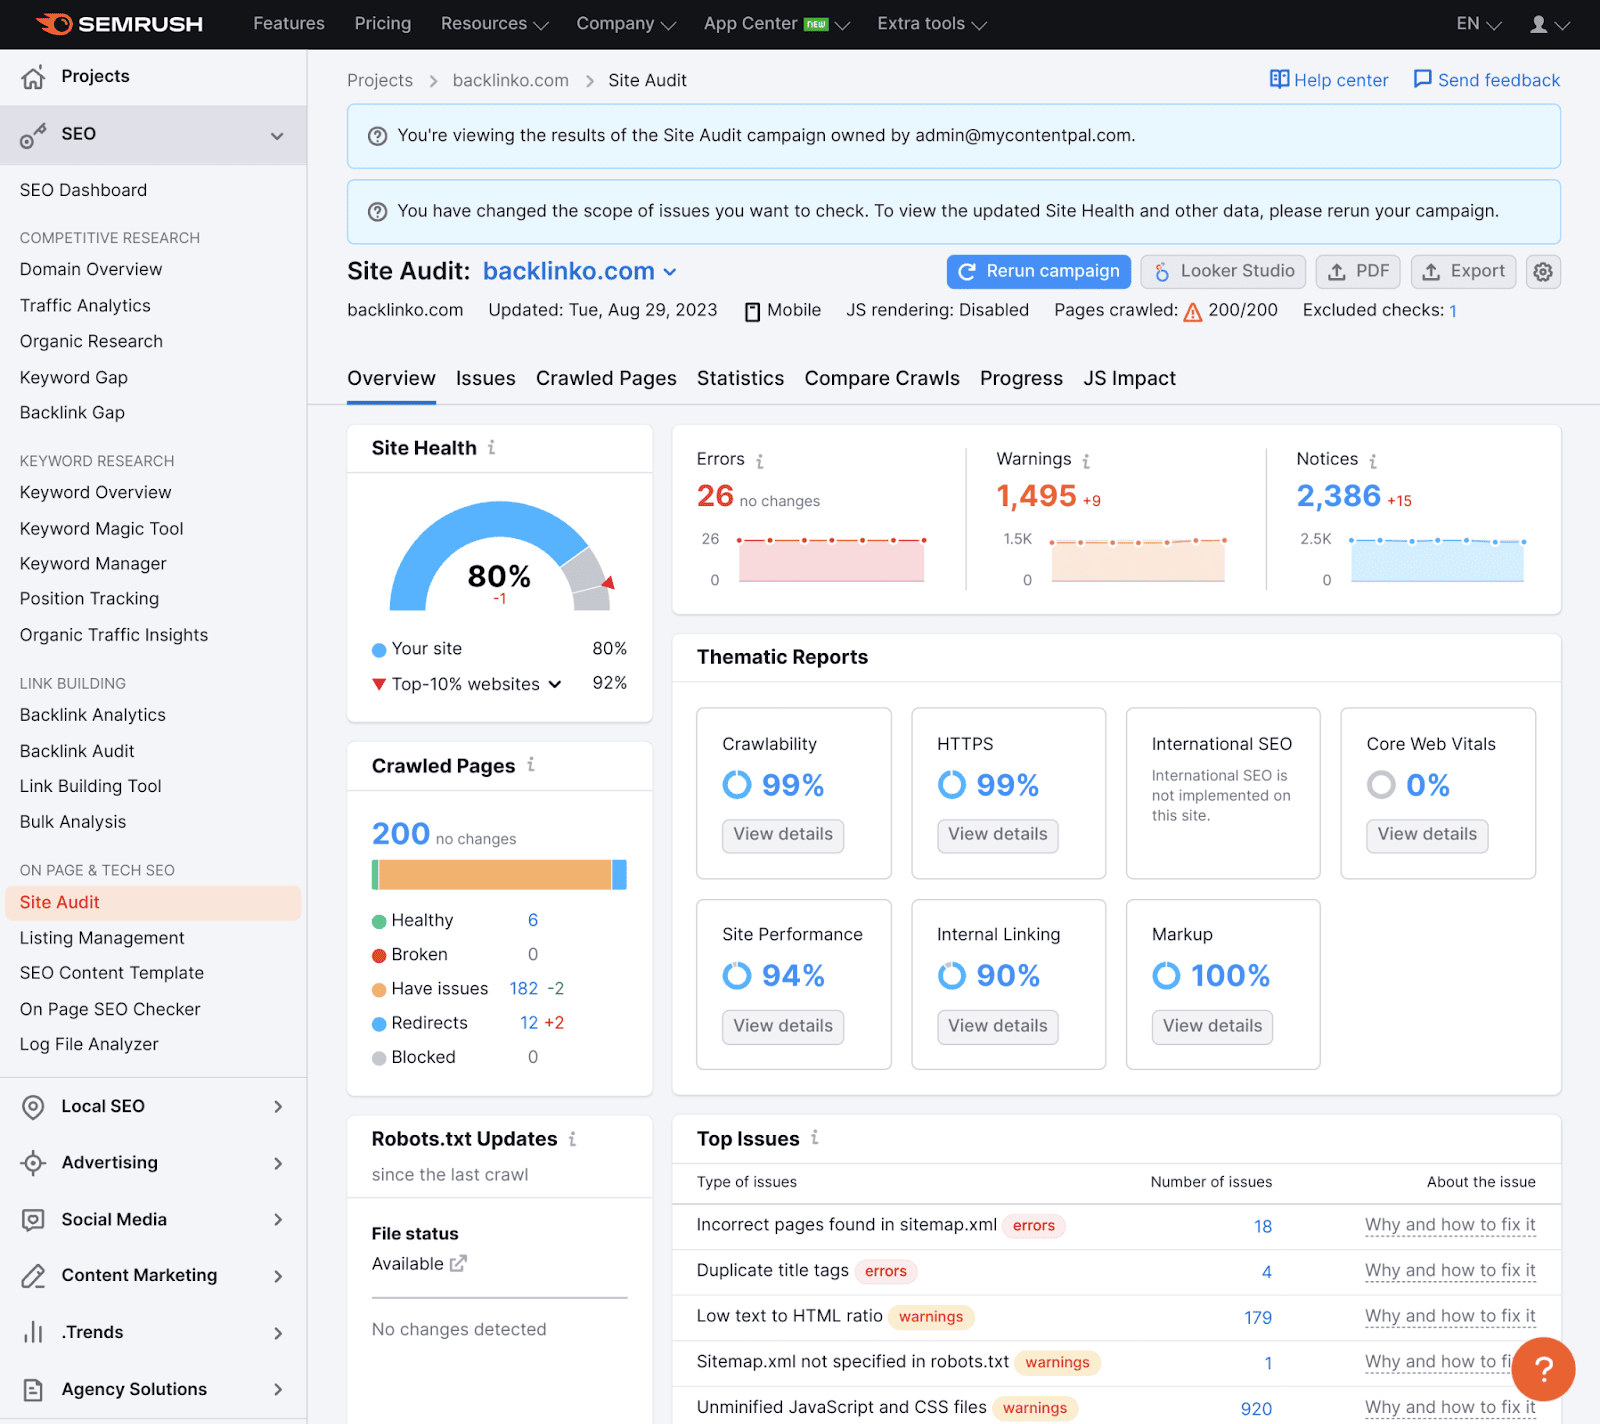Switch to the Statistics tab
Image resolution: width=1600 pixels, height=1424 pixels.
pos(740,378)
